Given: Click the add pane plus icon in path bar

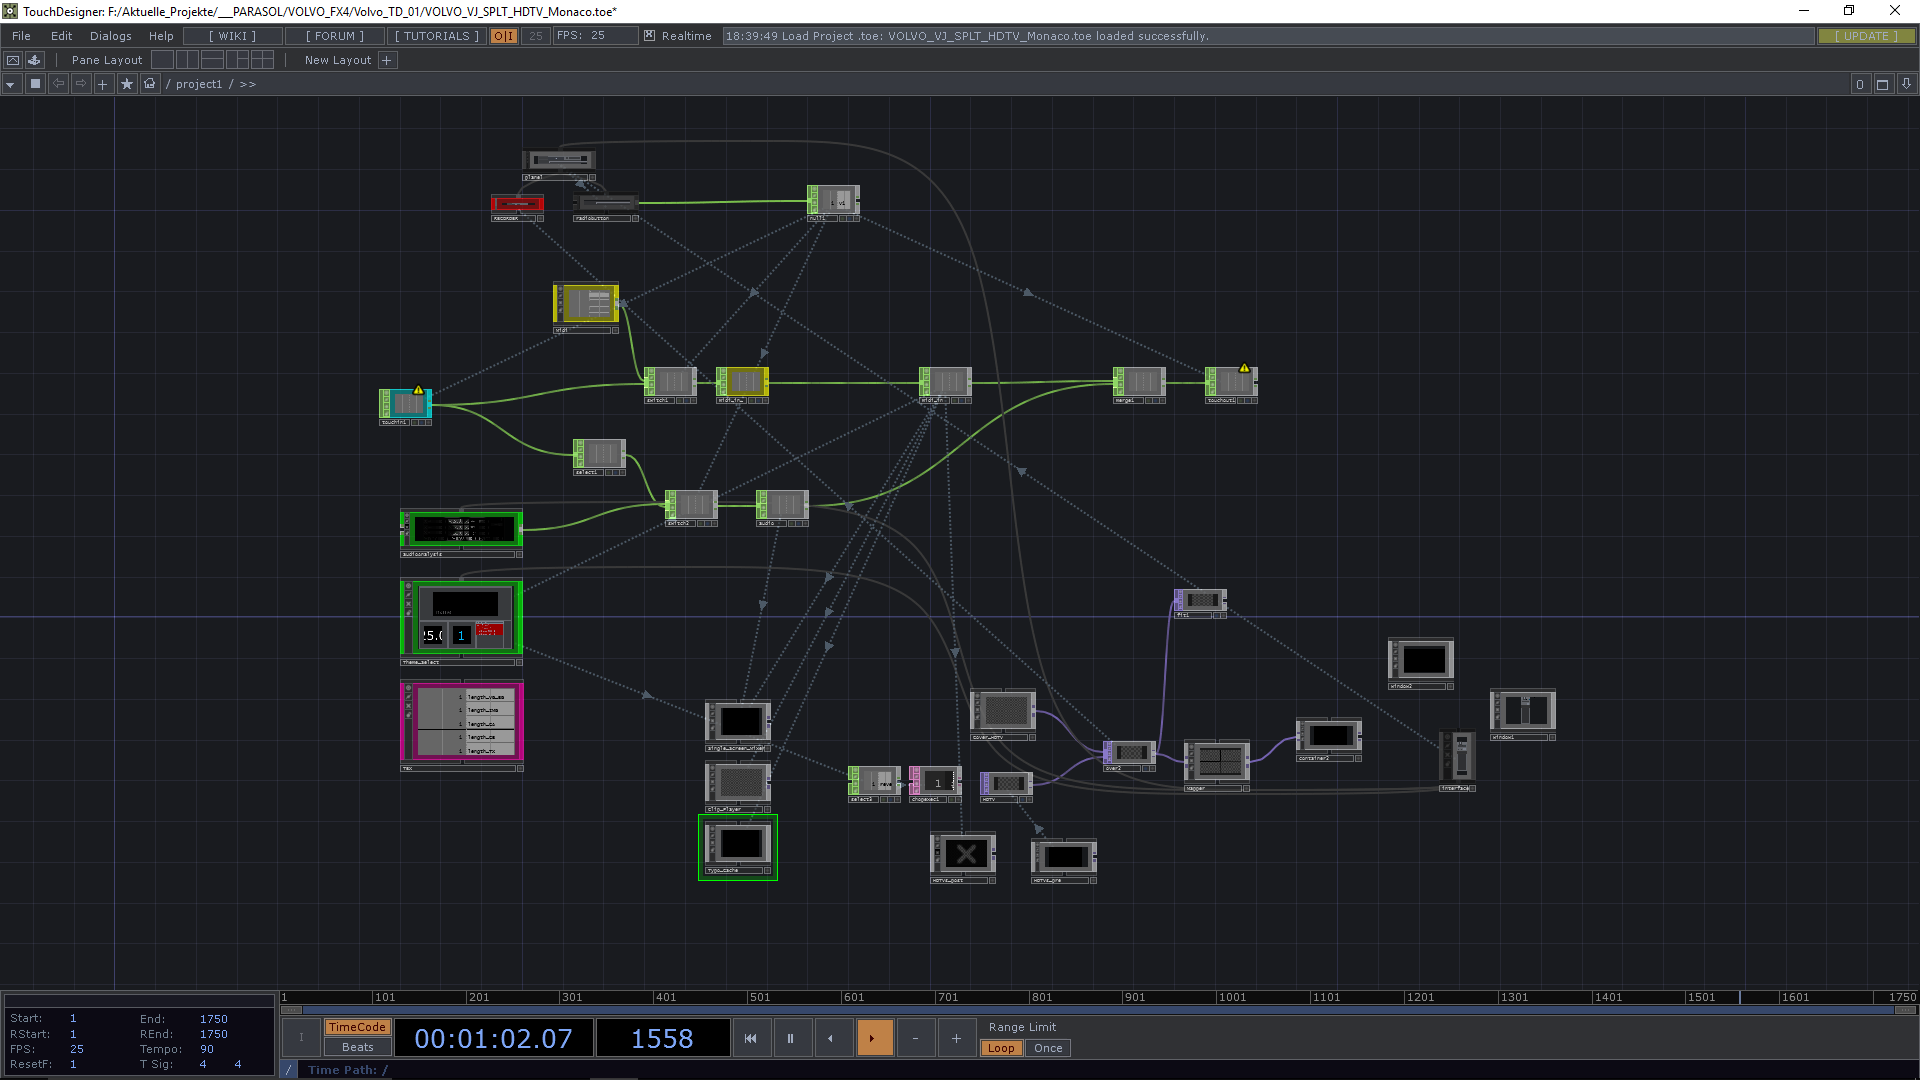Looking at the screenshot, I should (x=103, y=84).
